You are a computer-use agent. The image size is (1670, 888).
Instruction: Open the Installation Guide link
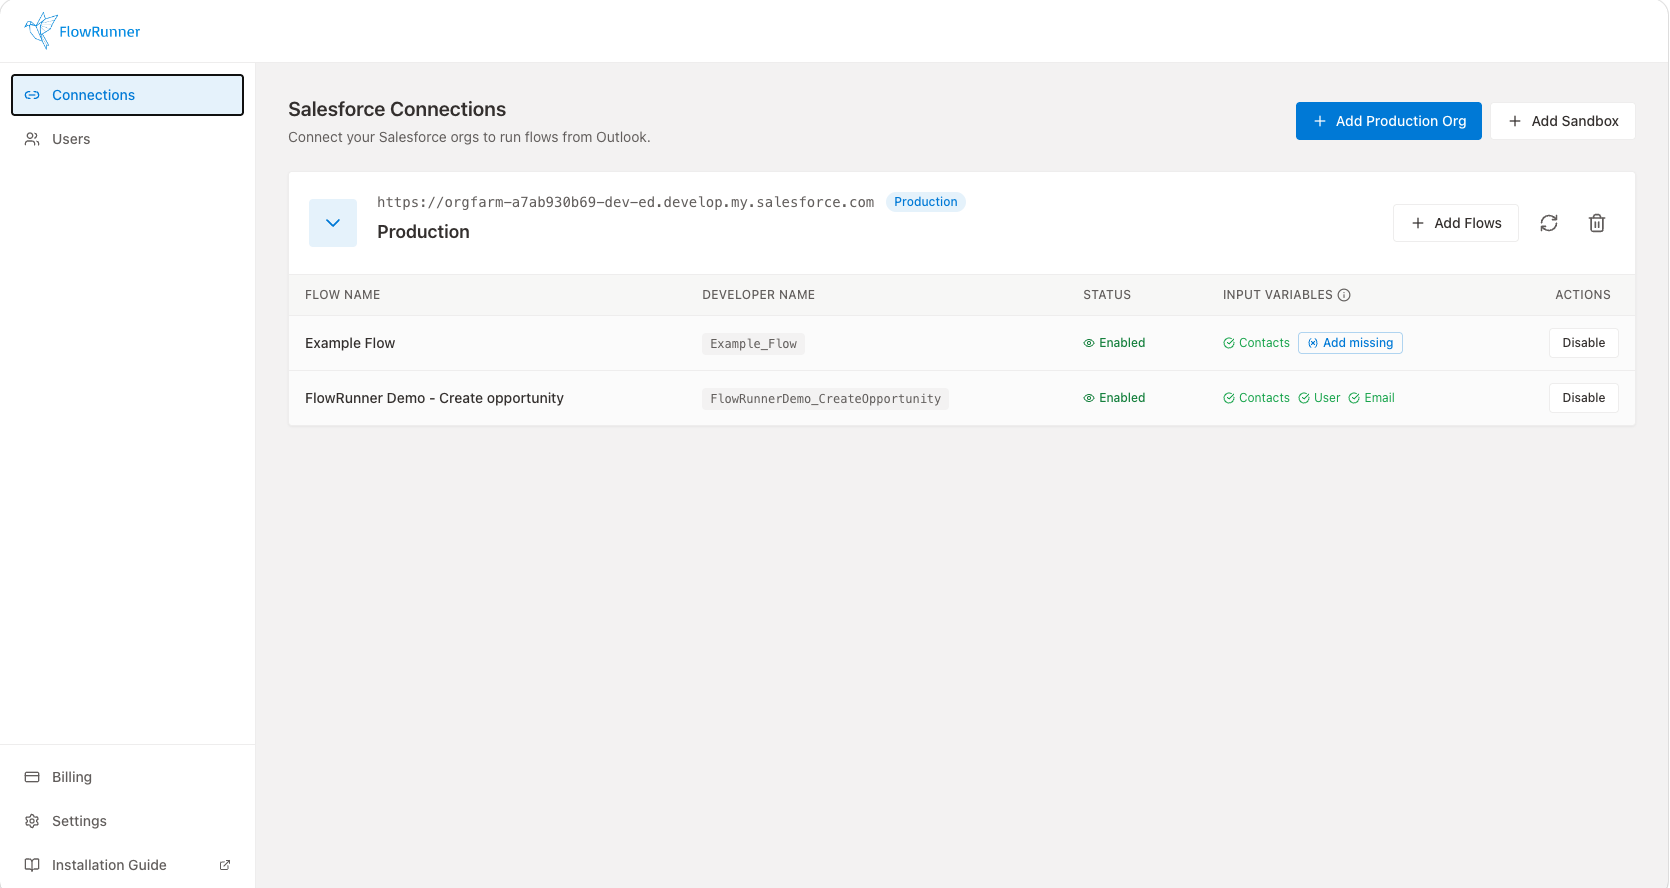pyautogui.click(x=127, y=865)
